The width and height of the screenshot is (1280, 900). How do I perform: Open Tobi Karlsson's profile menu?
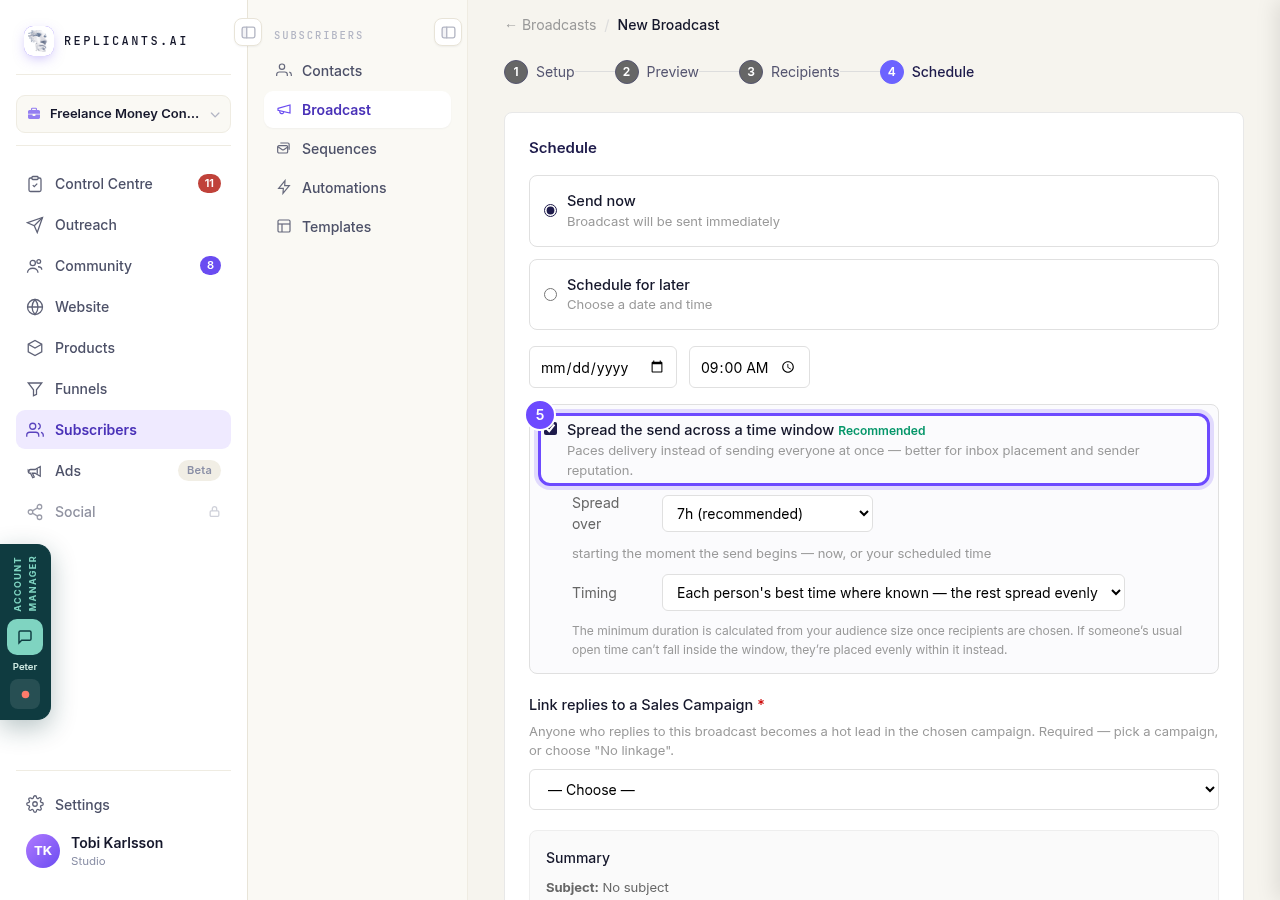[x=123, y=851]
